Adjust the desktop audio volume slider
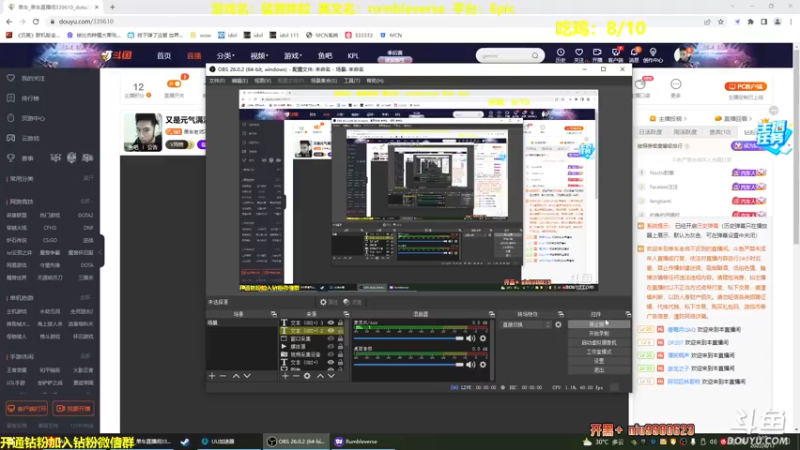800x450 pixels. 409,364
